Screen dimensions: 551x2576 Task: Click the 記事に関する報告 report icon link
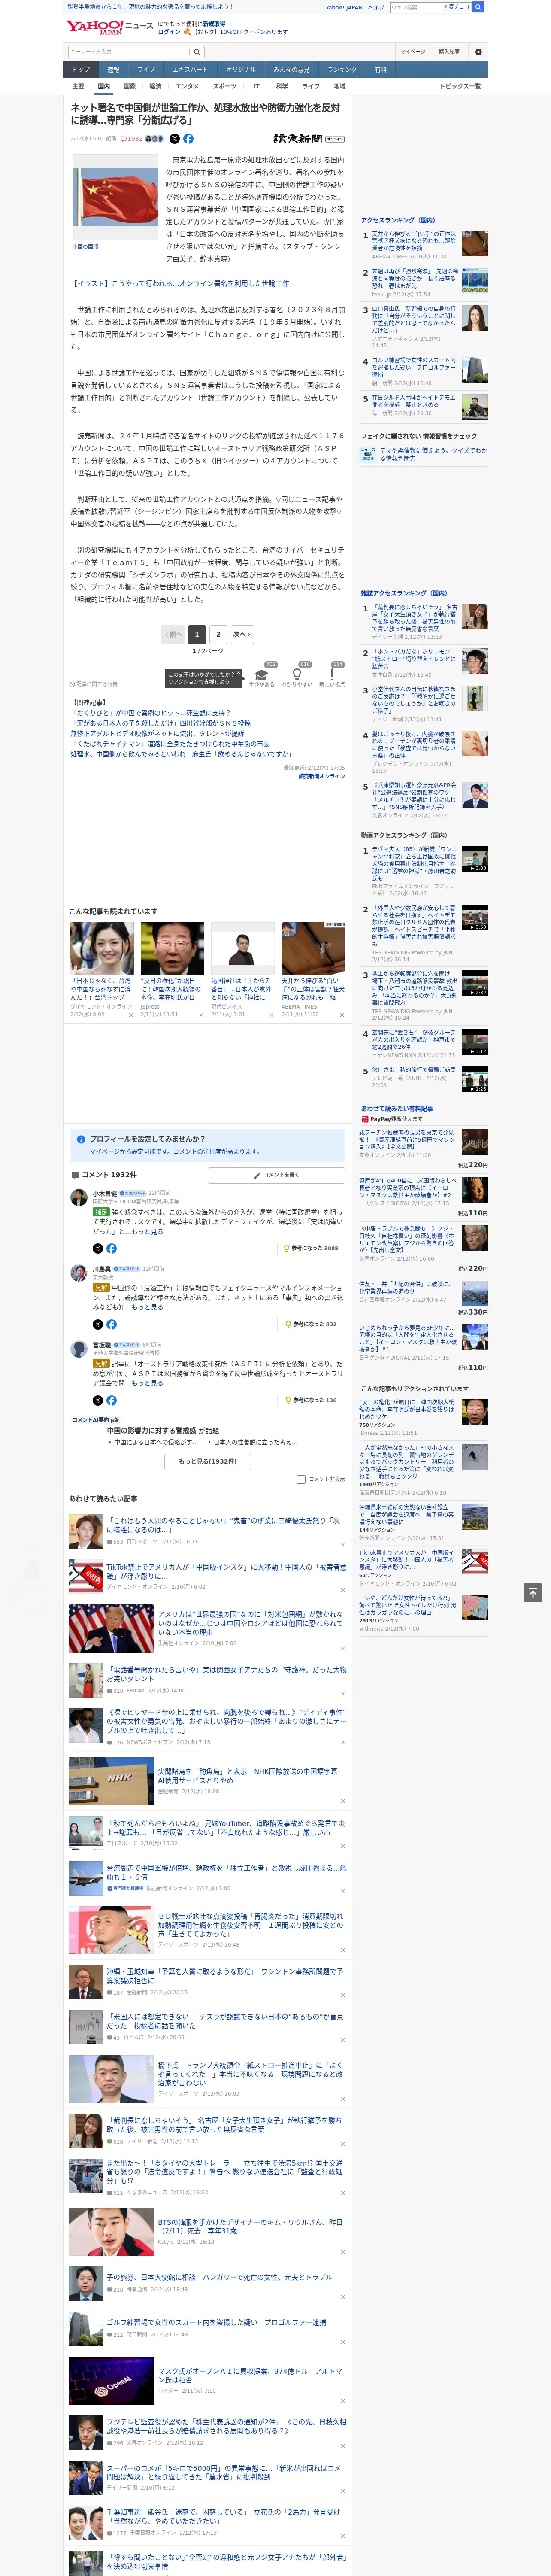point(93,684)
